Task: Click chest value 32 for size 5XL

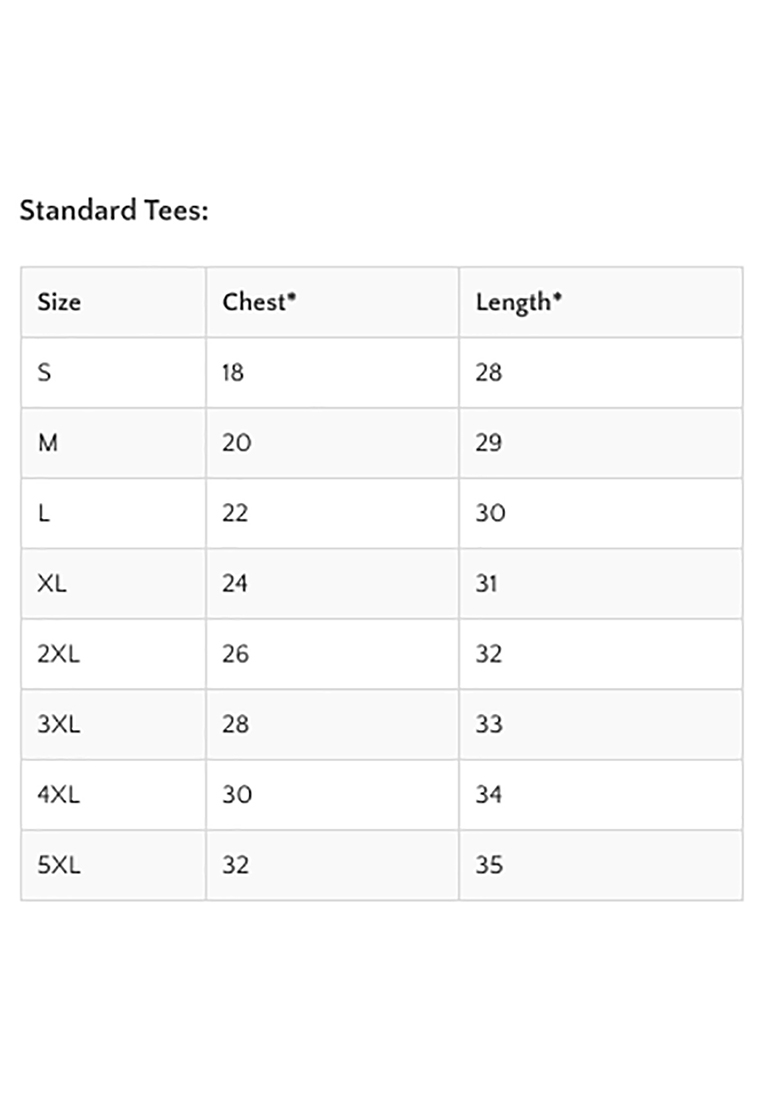Action: [x=235, y=865]
